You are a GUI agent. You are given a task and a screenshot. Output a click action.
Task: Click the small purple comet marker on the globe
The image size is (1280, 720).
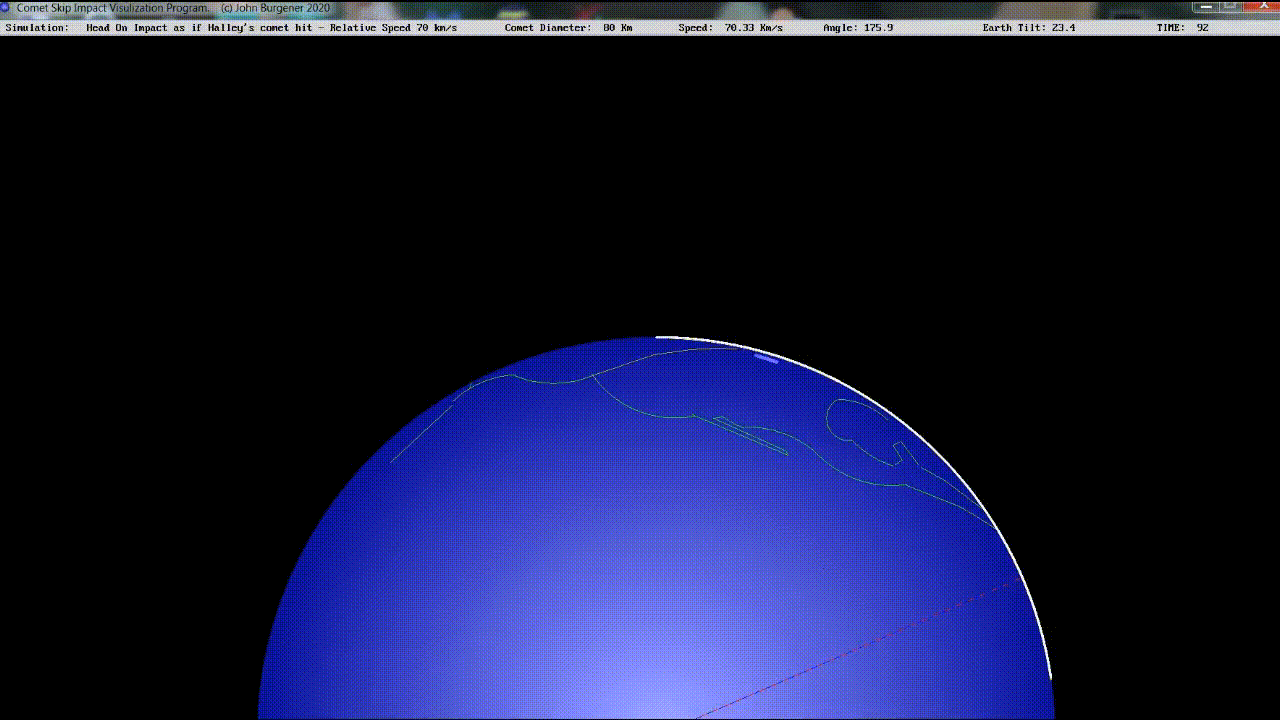tap(766, 357)
